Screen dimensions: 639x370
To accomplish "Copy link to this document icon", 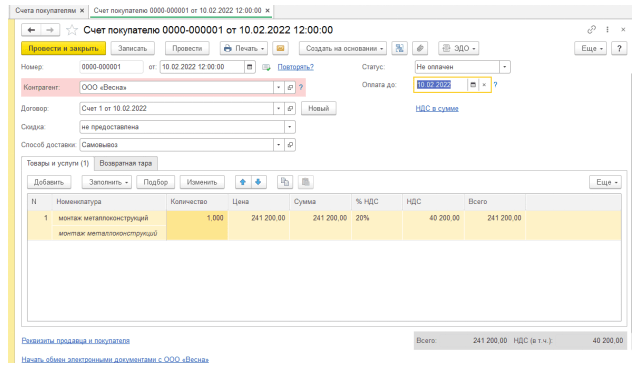I will [591, 29].
